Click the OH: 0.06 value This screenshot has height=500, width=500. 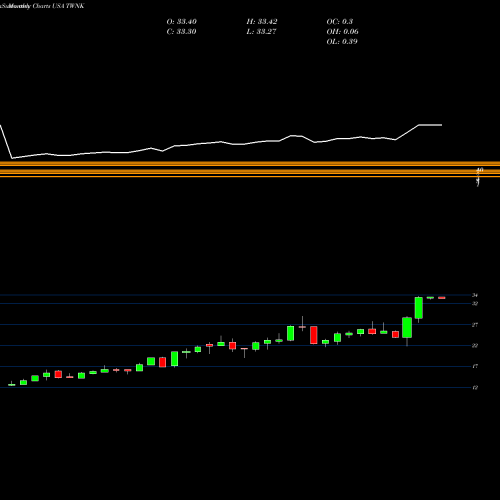(342, 32)
